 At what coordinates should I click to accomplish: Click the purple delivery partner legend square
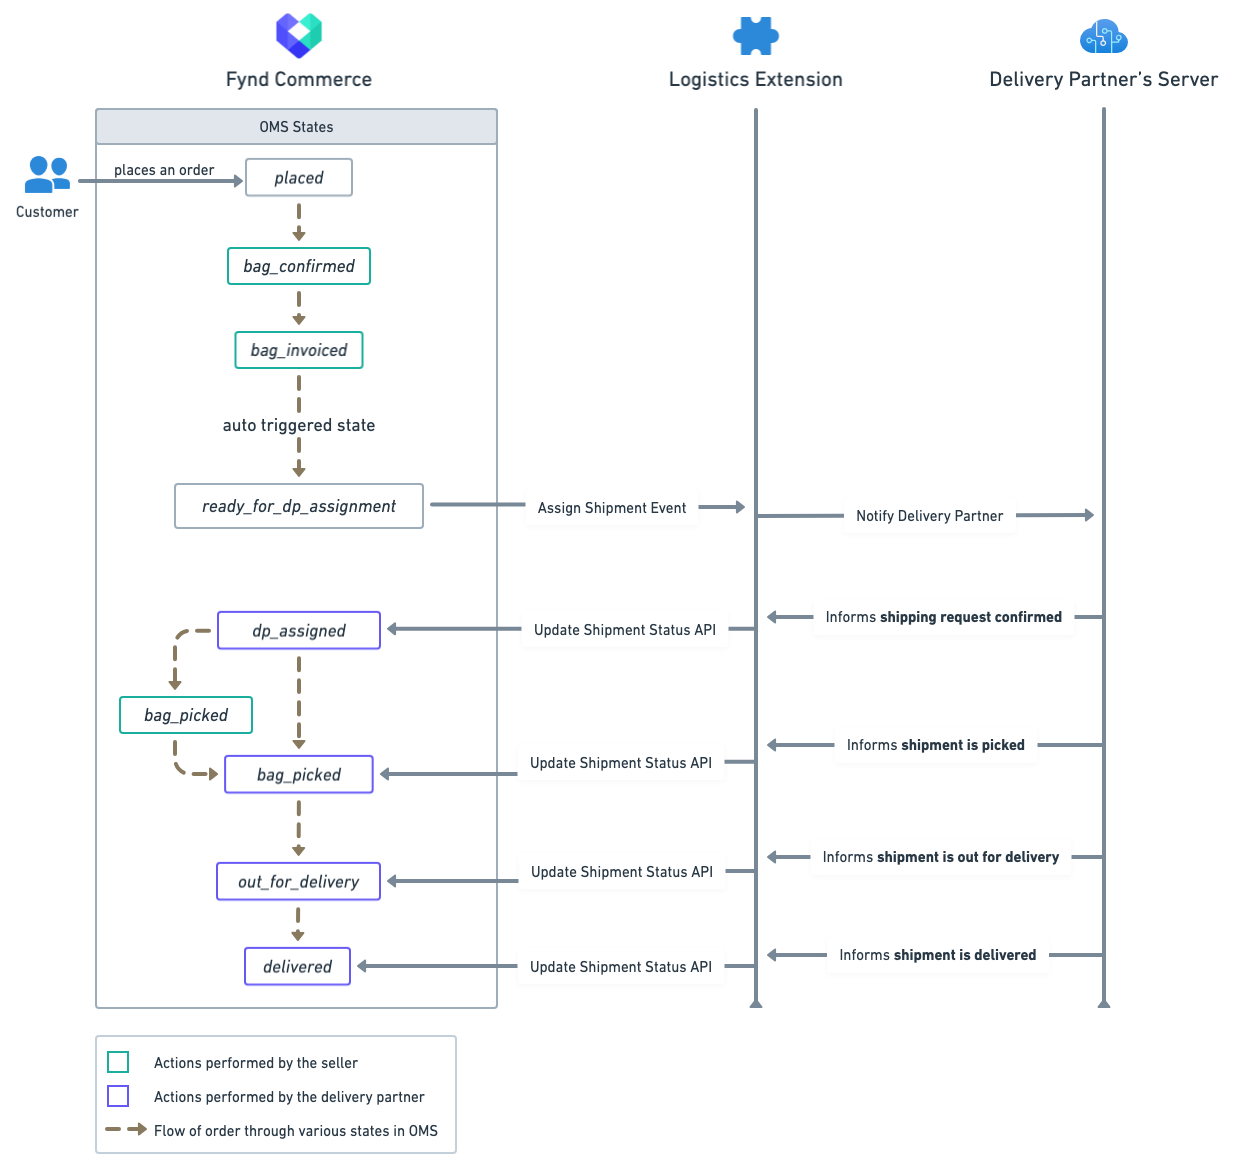tap(118, 1096)
